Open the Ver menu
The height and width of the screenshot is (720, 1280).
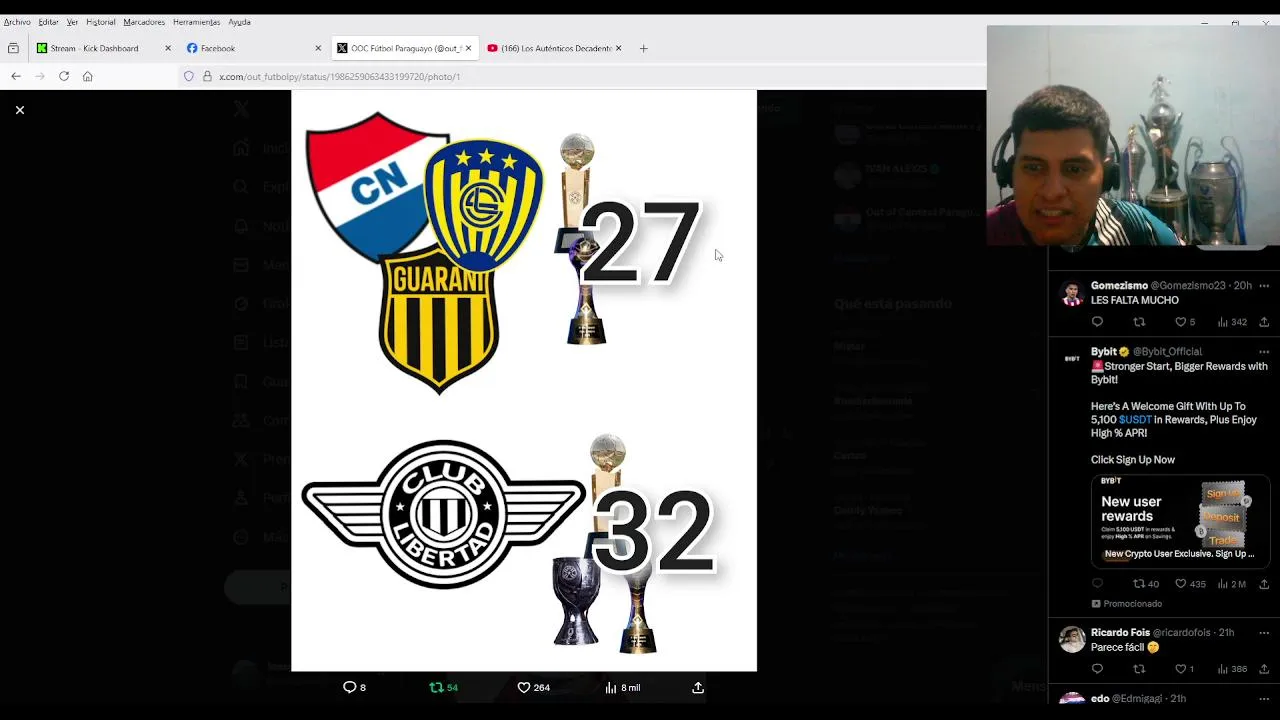click(72, 22)
